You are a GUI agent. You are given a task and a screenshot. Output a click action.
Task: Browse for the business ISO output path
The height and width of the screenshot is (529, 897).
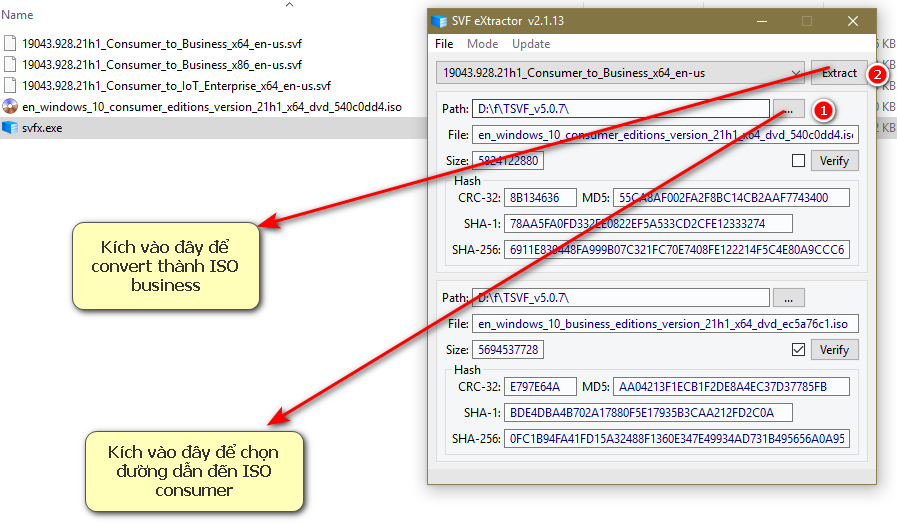pyautogui.click(x=788, y=298)
